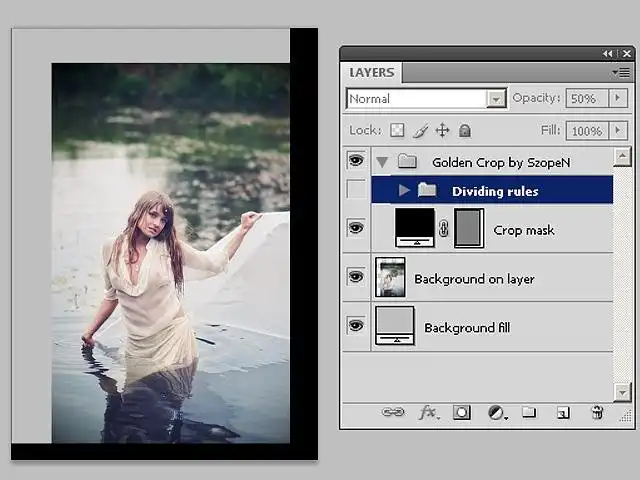Click the layers list scroll down arrow
Image resolution: width=640 pixels, height=480 pixels.
[622, 393]
